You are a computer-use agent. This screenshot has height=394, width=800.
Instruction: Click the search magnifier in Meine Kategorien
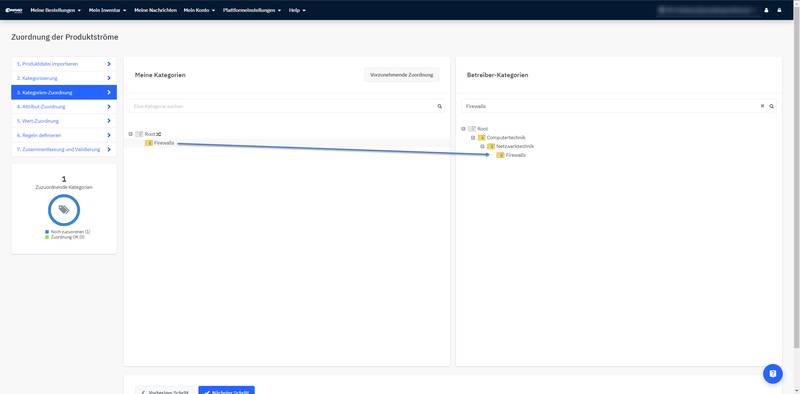tap(439, 106)
